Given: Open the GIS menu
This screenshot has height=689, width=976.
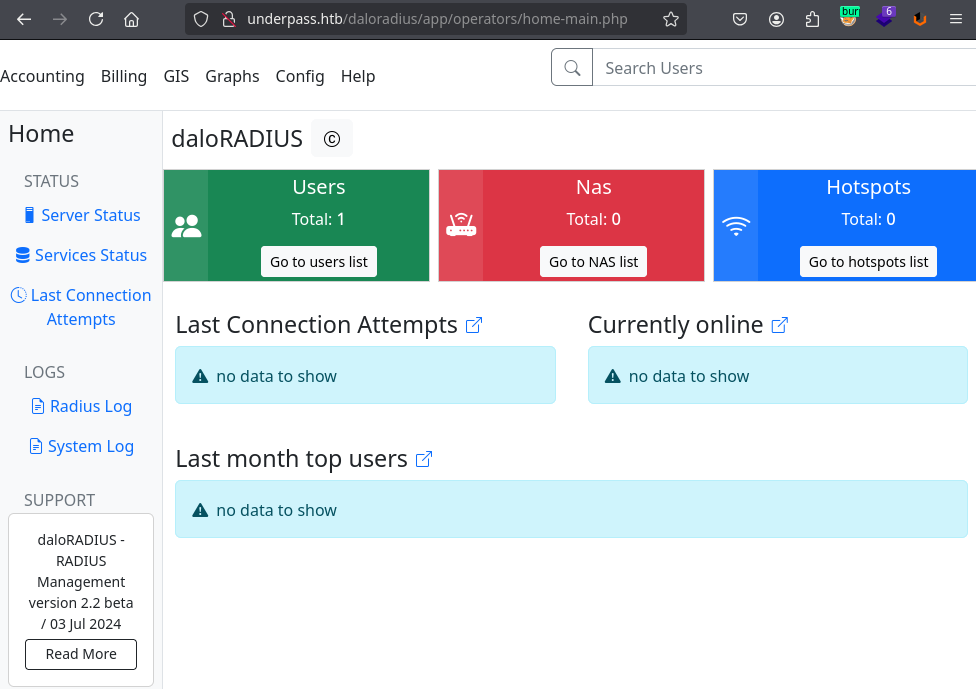Looking at the screenshot, I should point(176,76).
